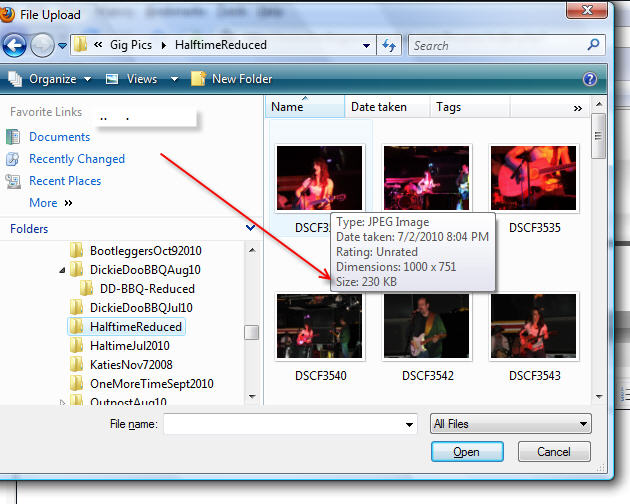Select the band-on-stage thumbnail in top row
The width and height of the screenshot is (630, 504).
pyautogui.click(x=426, y=178)
